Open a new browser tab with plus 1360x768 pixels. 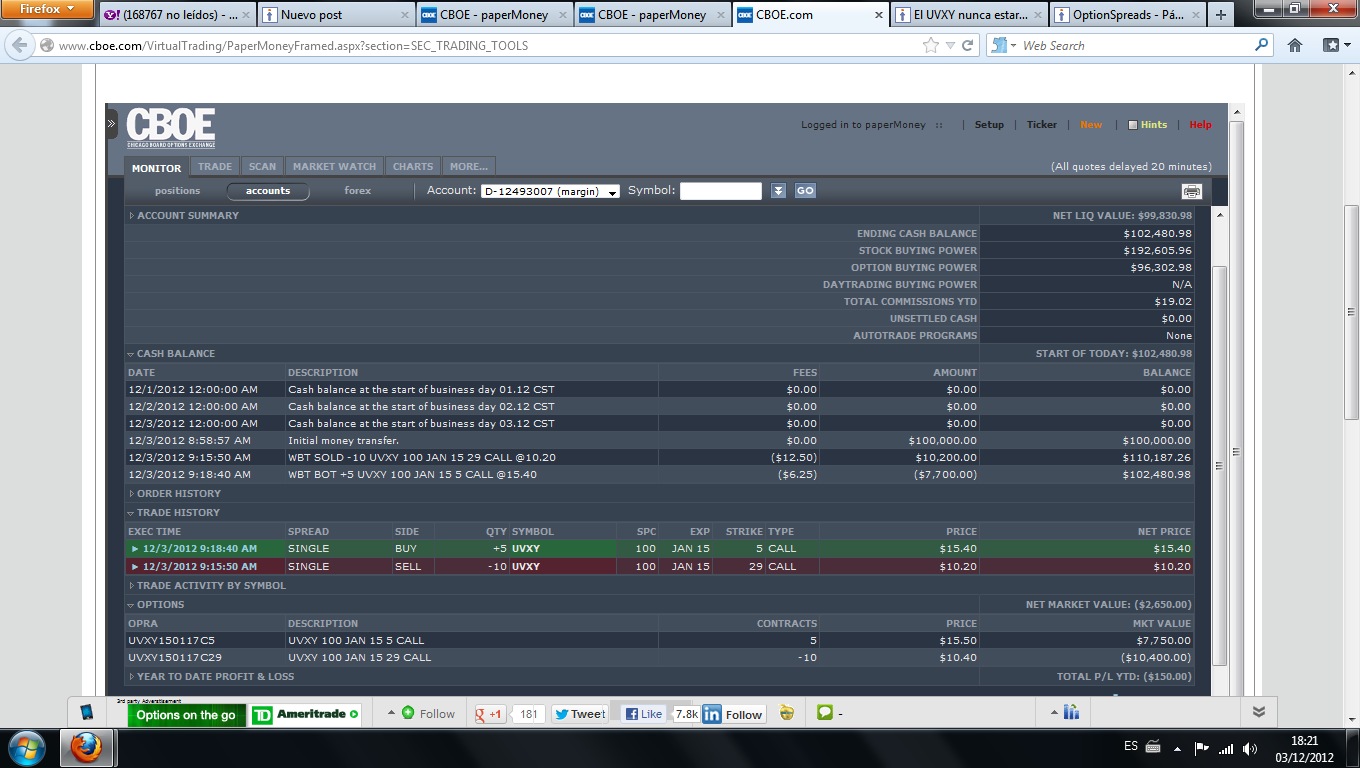(1220, 15)
